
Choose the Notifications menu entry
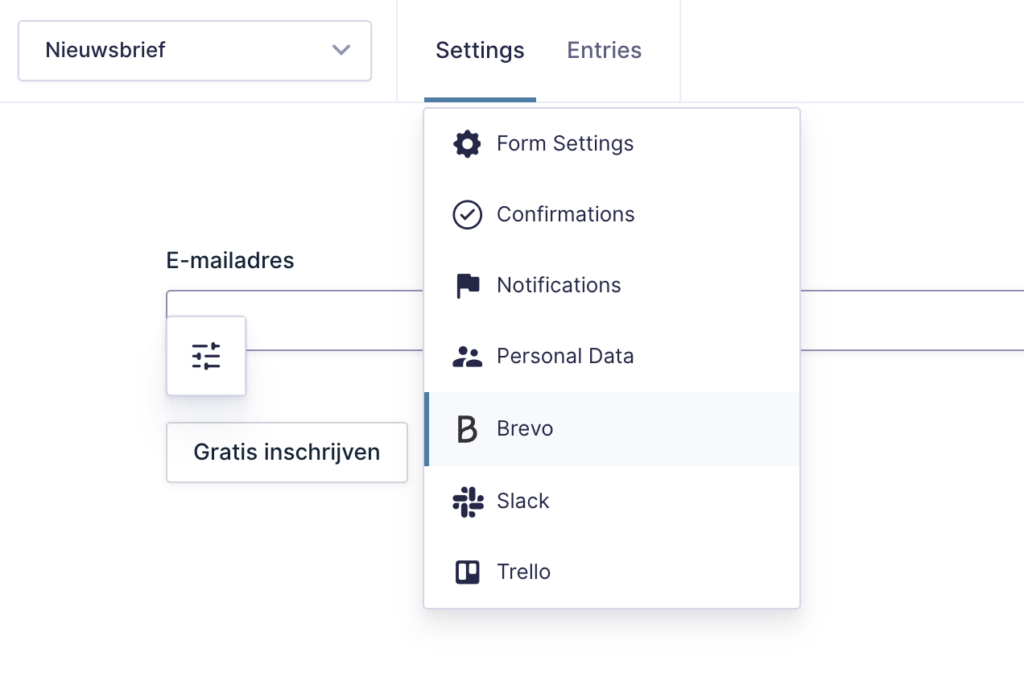tap(558, 286)
